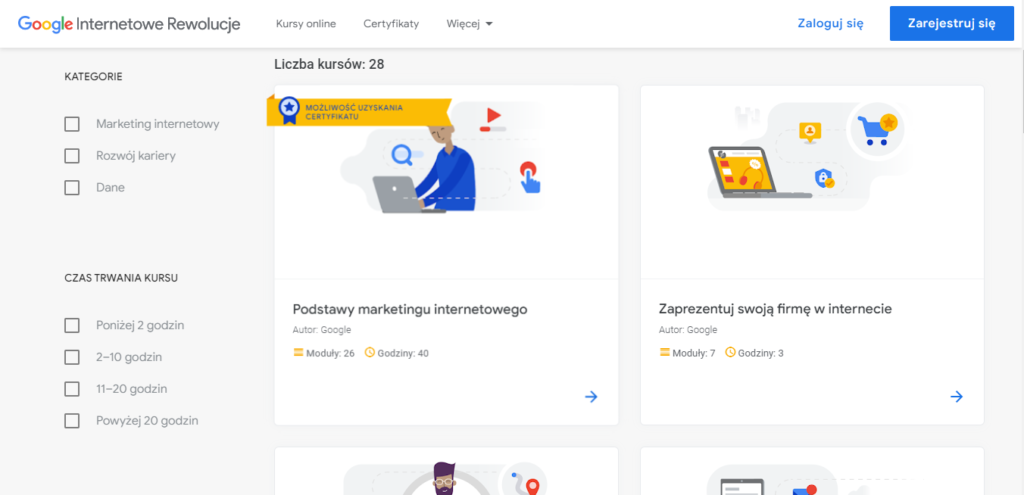Open Zaprezentuj swoją firmę w internecie title
1024x495 pixels.
(x=775, y=309)
